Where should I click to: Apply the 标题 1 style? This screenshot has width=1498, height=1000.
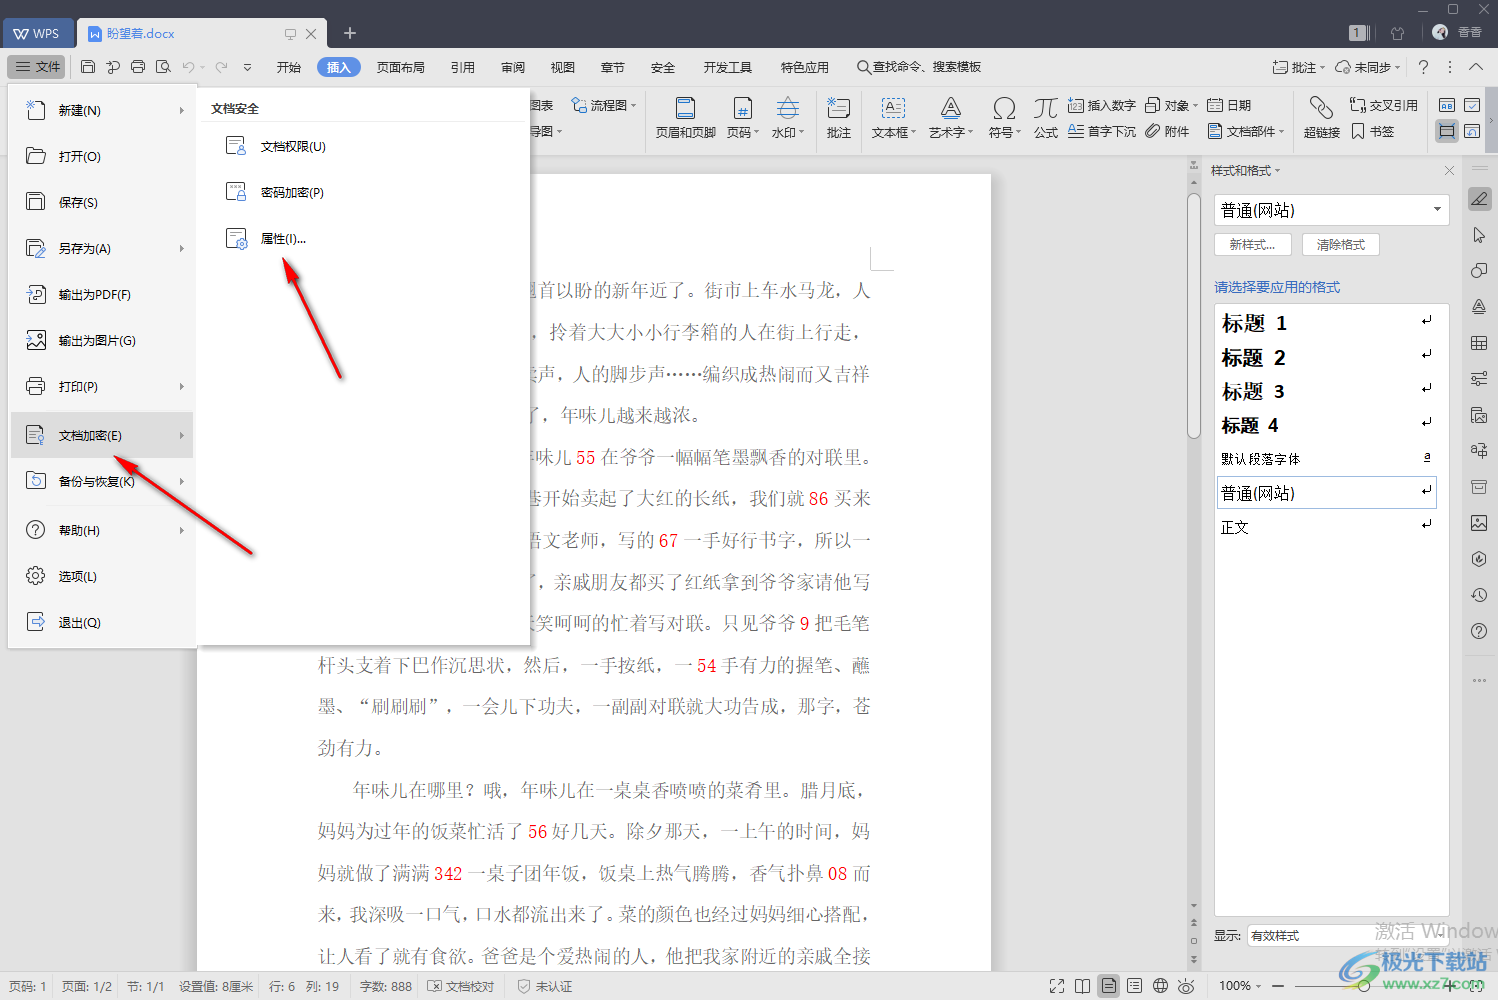1328,323
